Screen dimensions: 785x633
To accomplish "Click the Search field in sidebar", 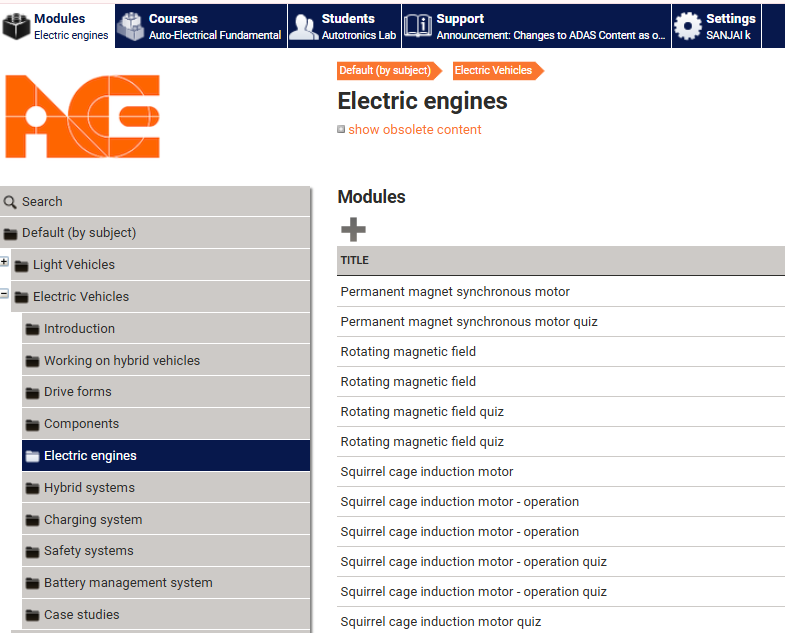I will 155,202.
